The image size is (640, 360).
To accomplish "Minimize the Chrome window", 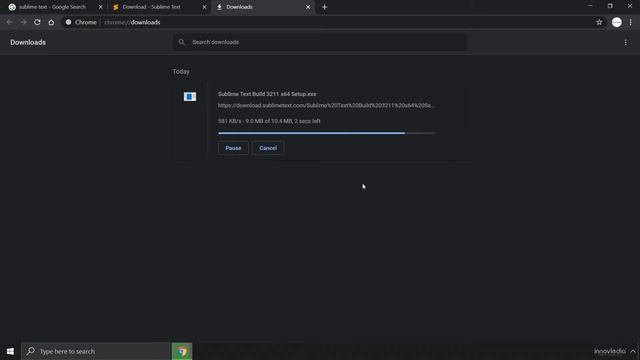I will (590, 6).
